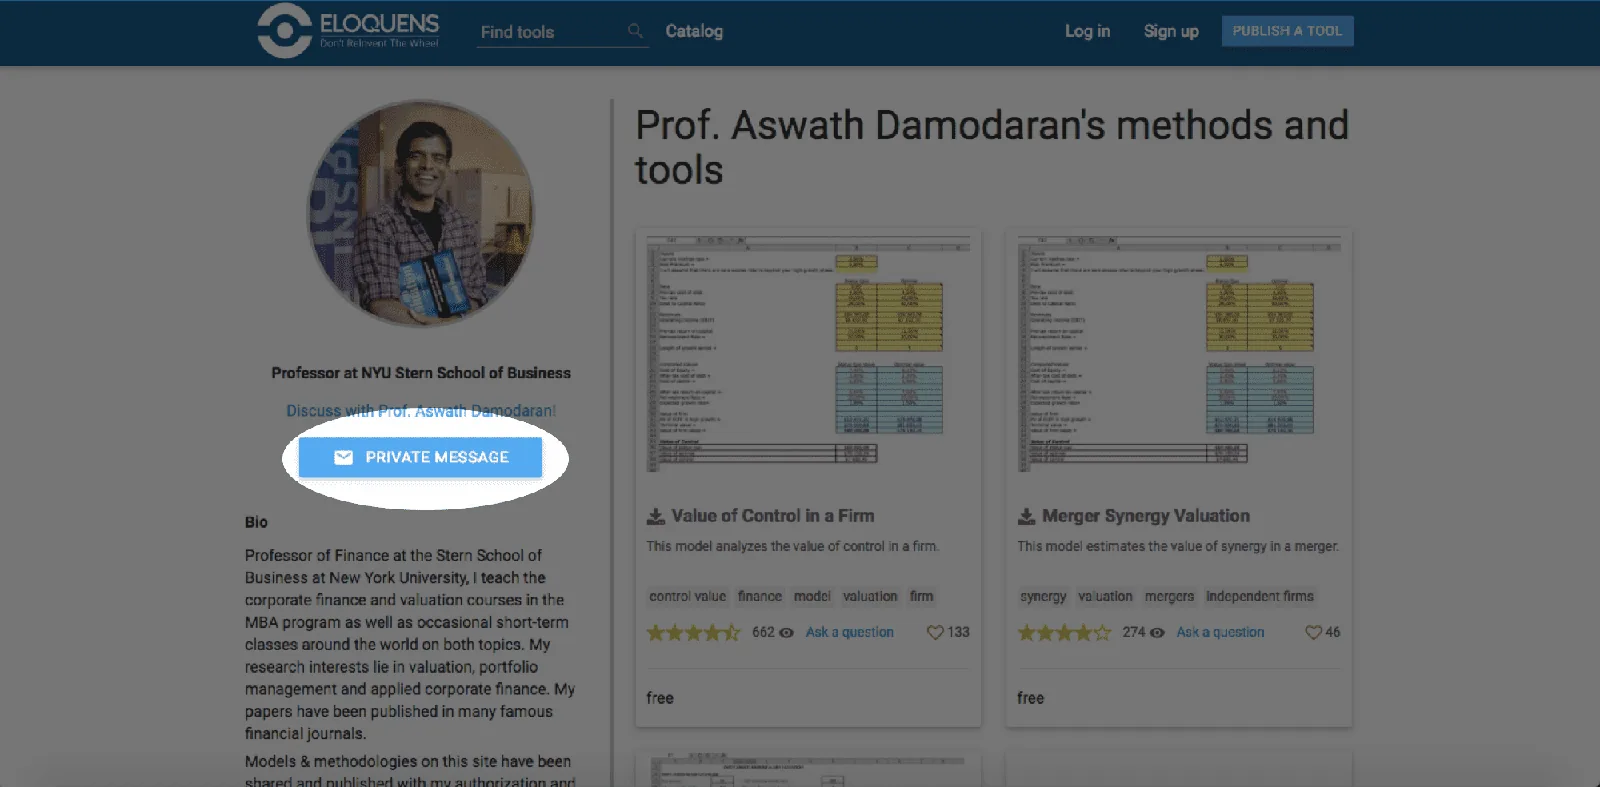Click the search magnifier icon
The height and width of the screenshot is (787, 1600).
(x=635, y=31)
